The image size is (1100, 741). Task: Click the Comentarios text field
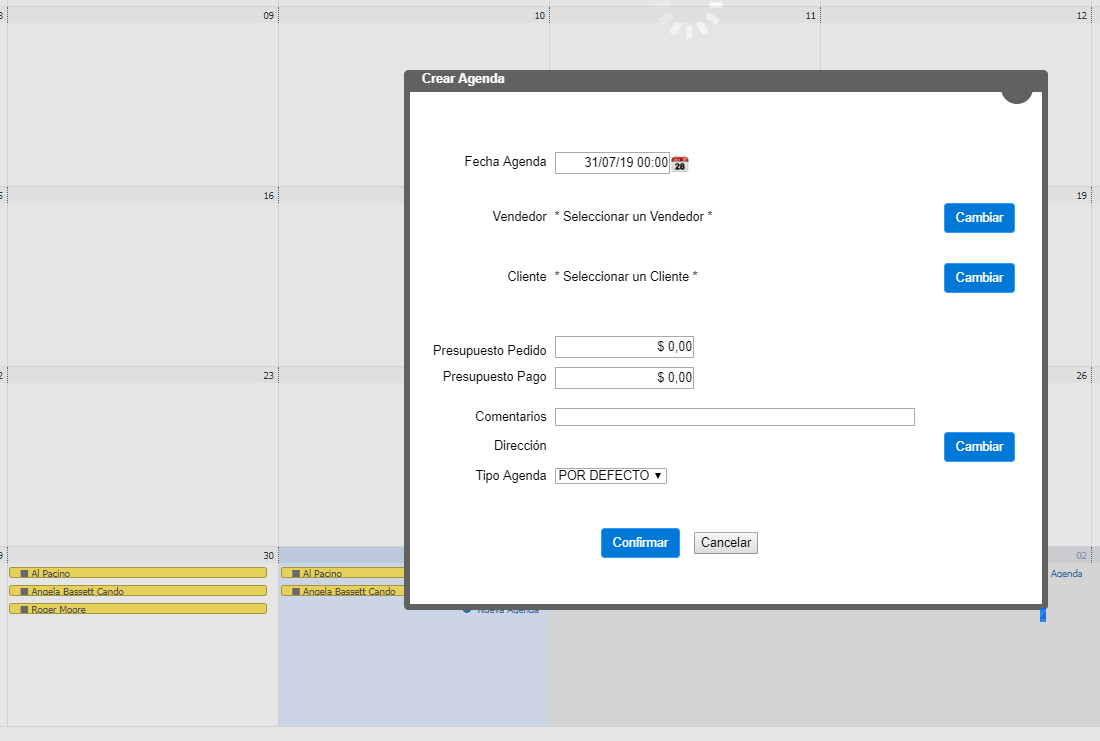click(735, 417)
